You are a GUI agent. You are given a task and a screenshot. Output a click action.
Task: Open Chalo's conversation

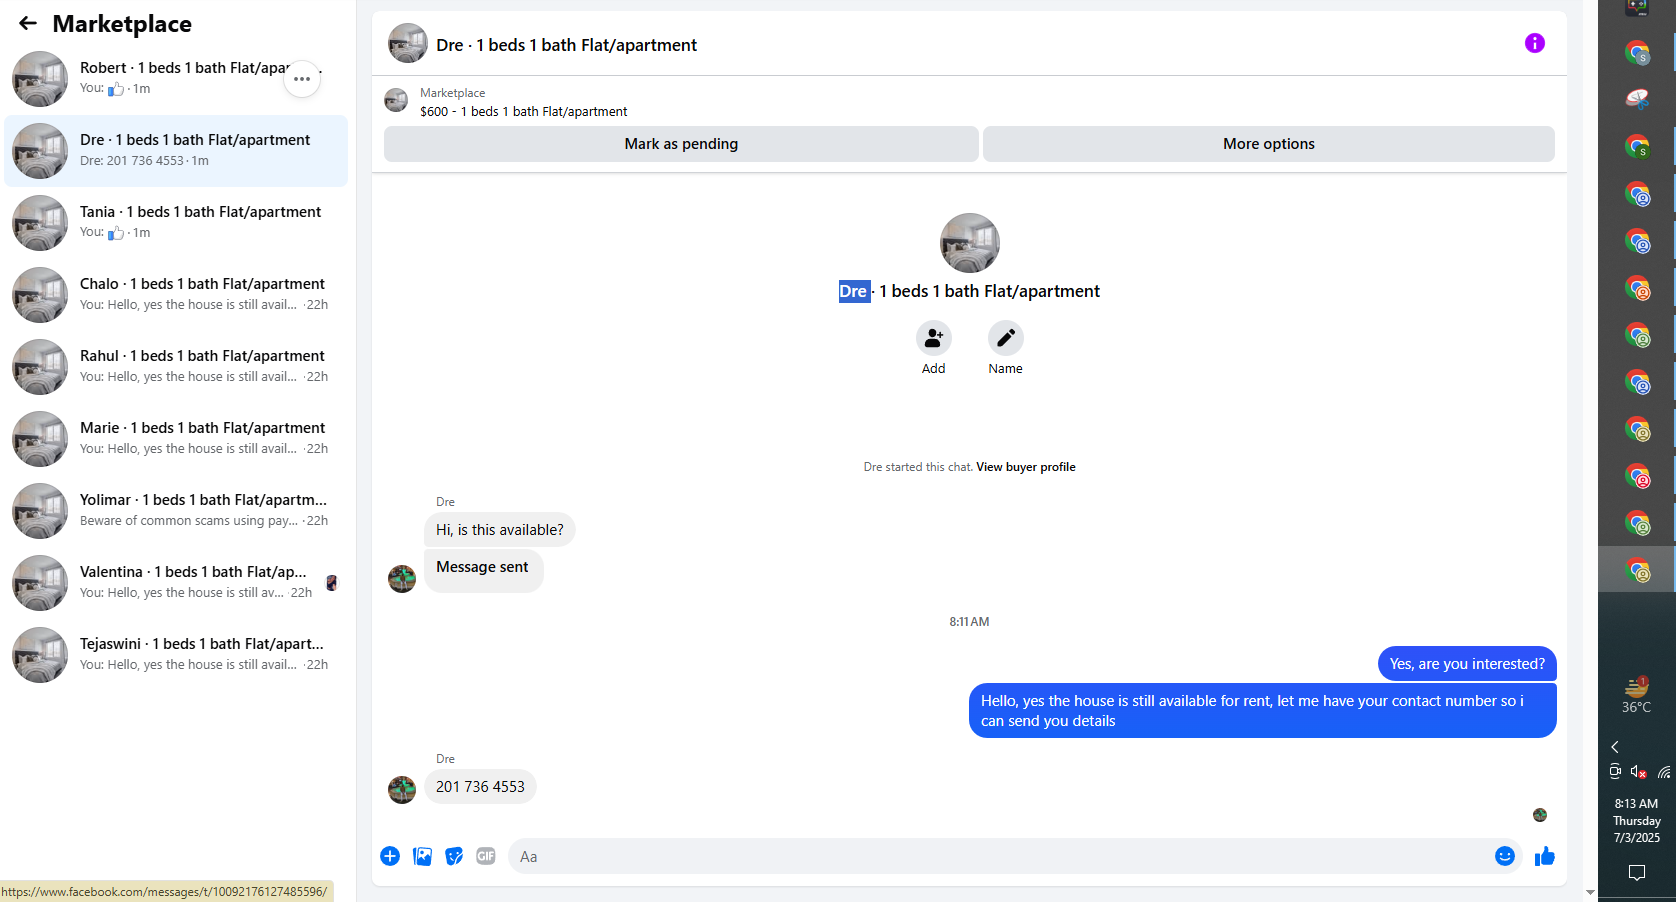point(176,295)
